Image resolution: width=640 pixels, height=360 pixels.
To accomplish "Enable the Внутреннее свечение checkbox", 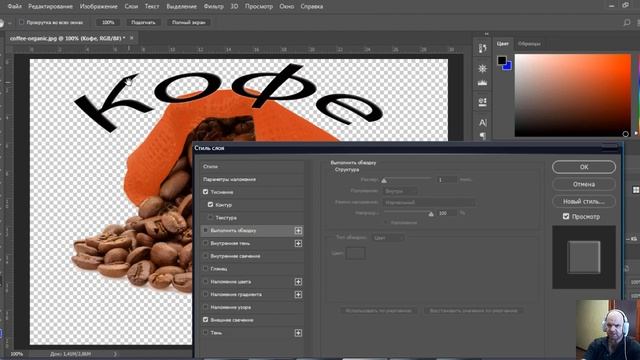I will click(206, 256).
